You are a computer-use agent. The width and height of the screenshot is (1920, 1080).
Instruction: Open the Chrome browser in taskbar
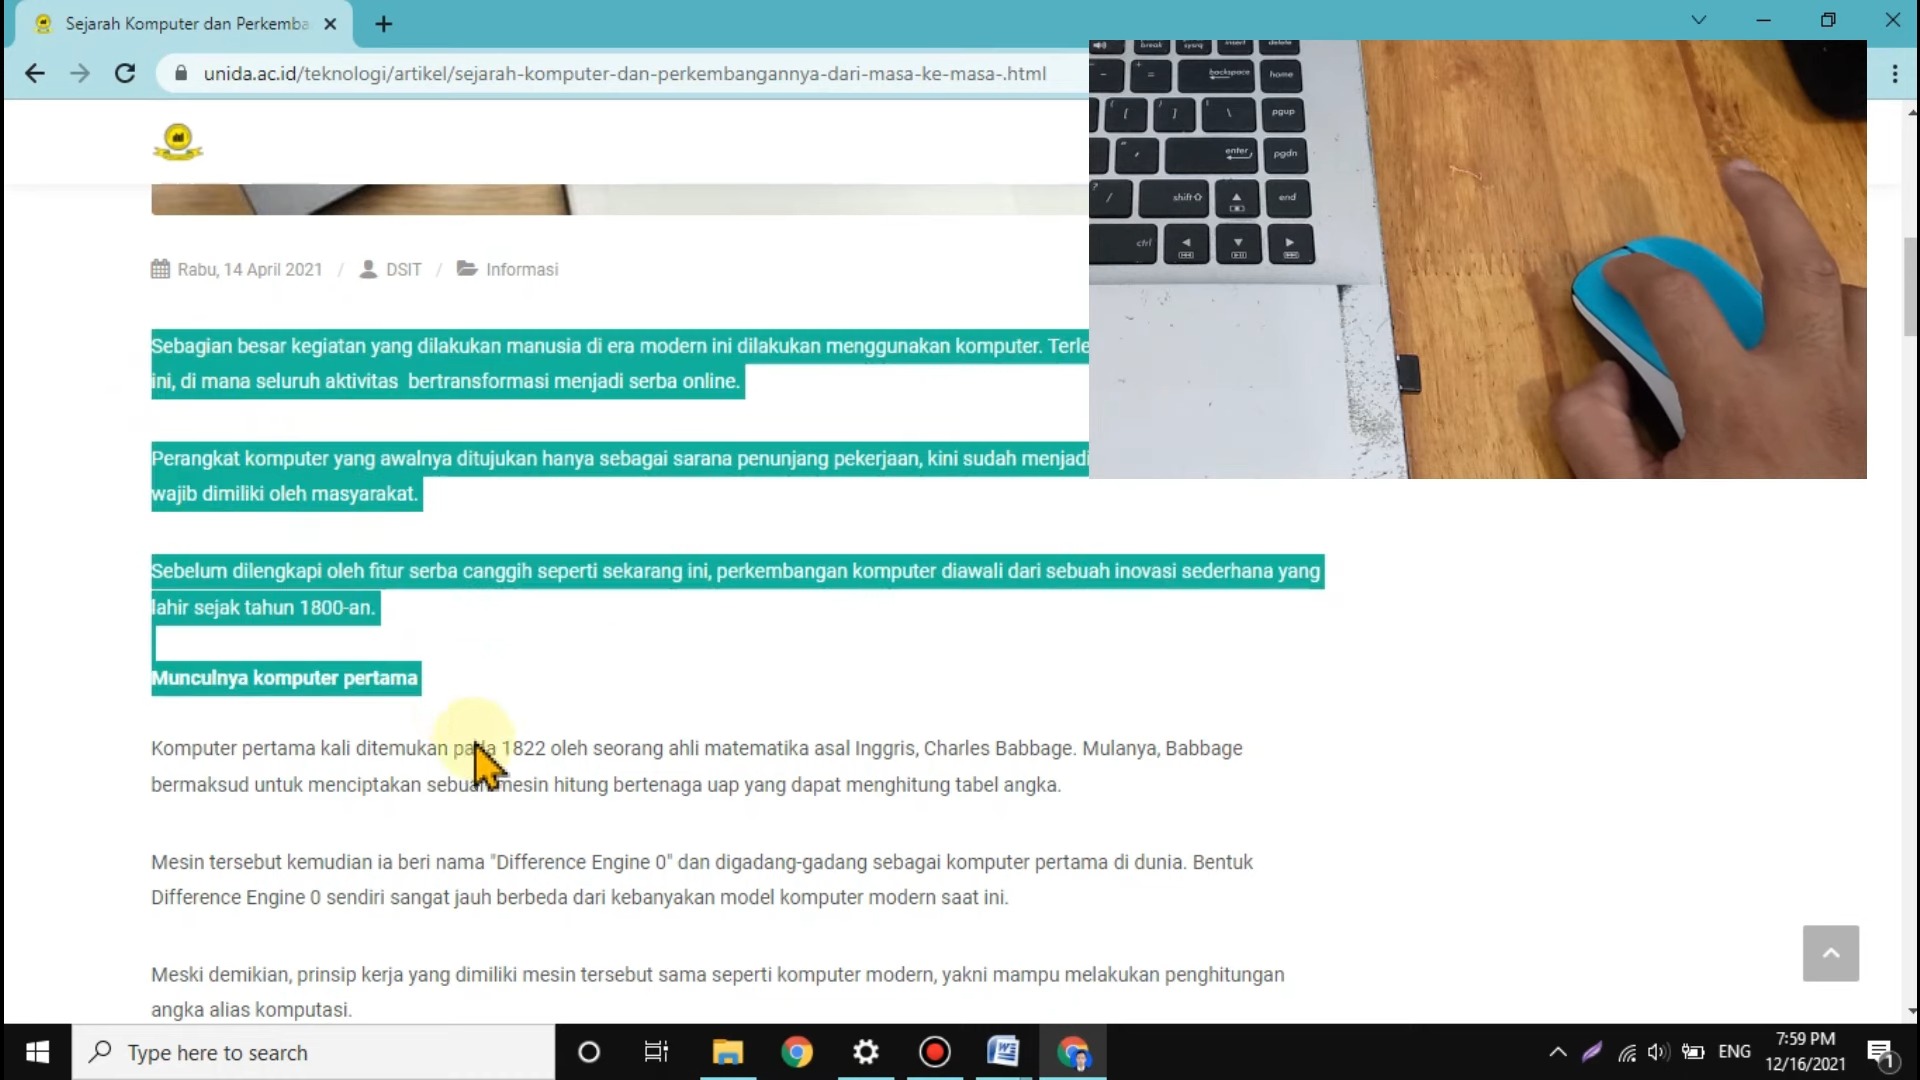pyautogui.click(x=796, y=1054)
